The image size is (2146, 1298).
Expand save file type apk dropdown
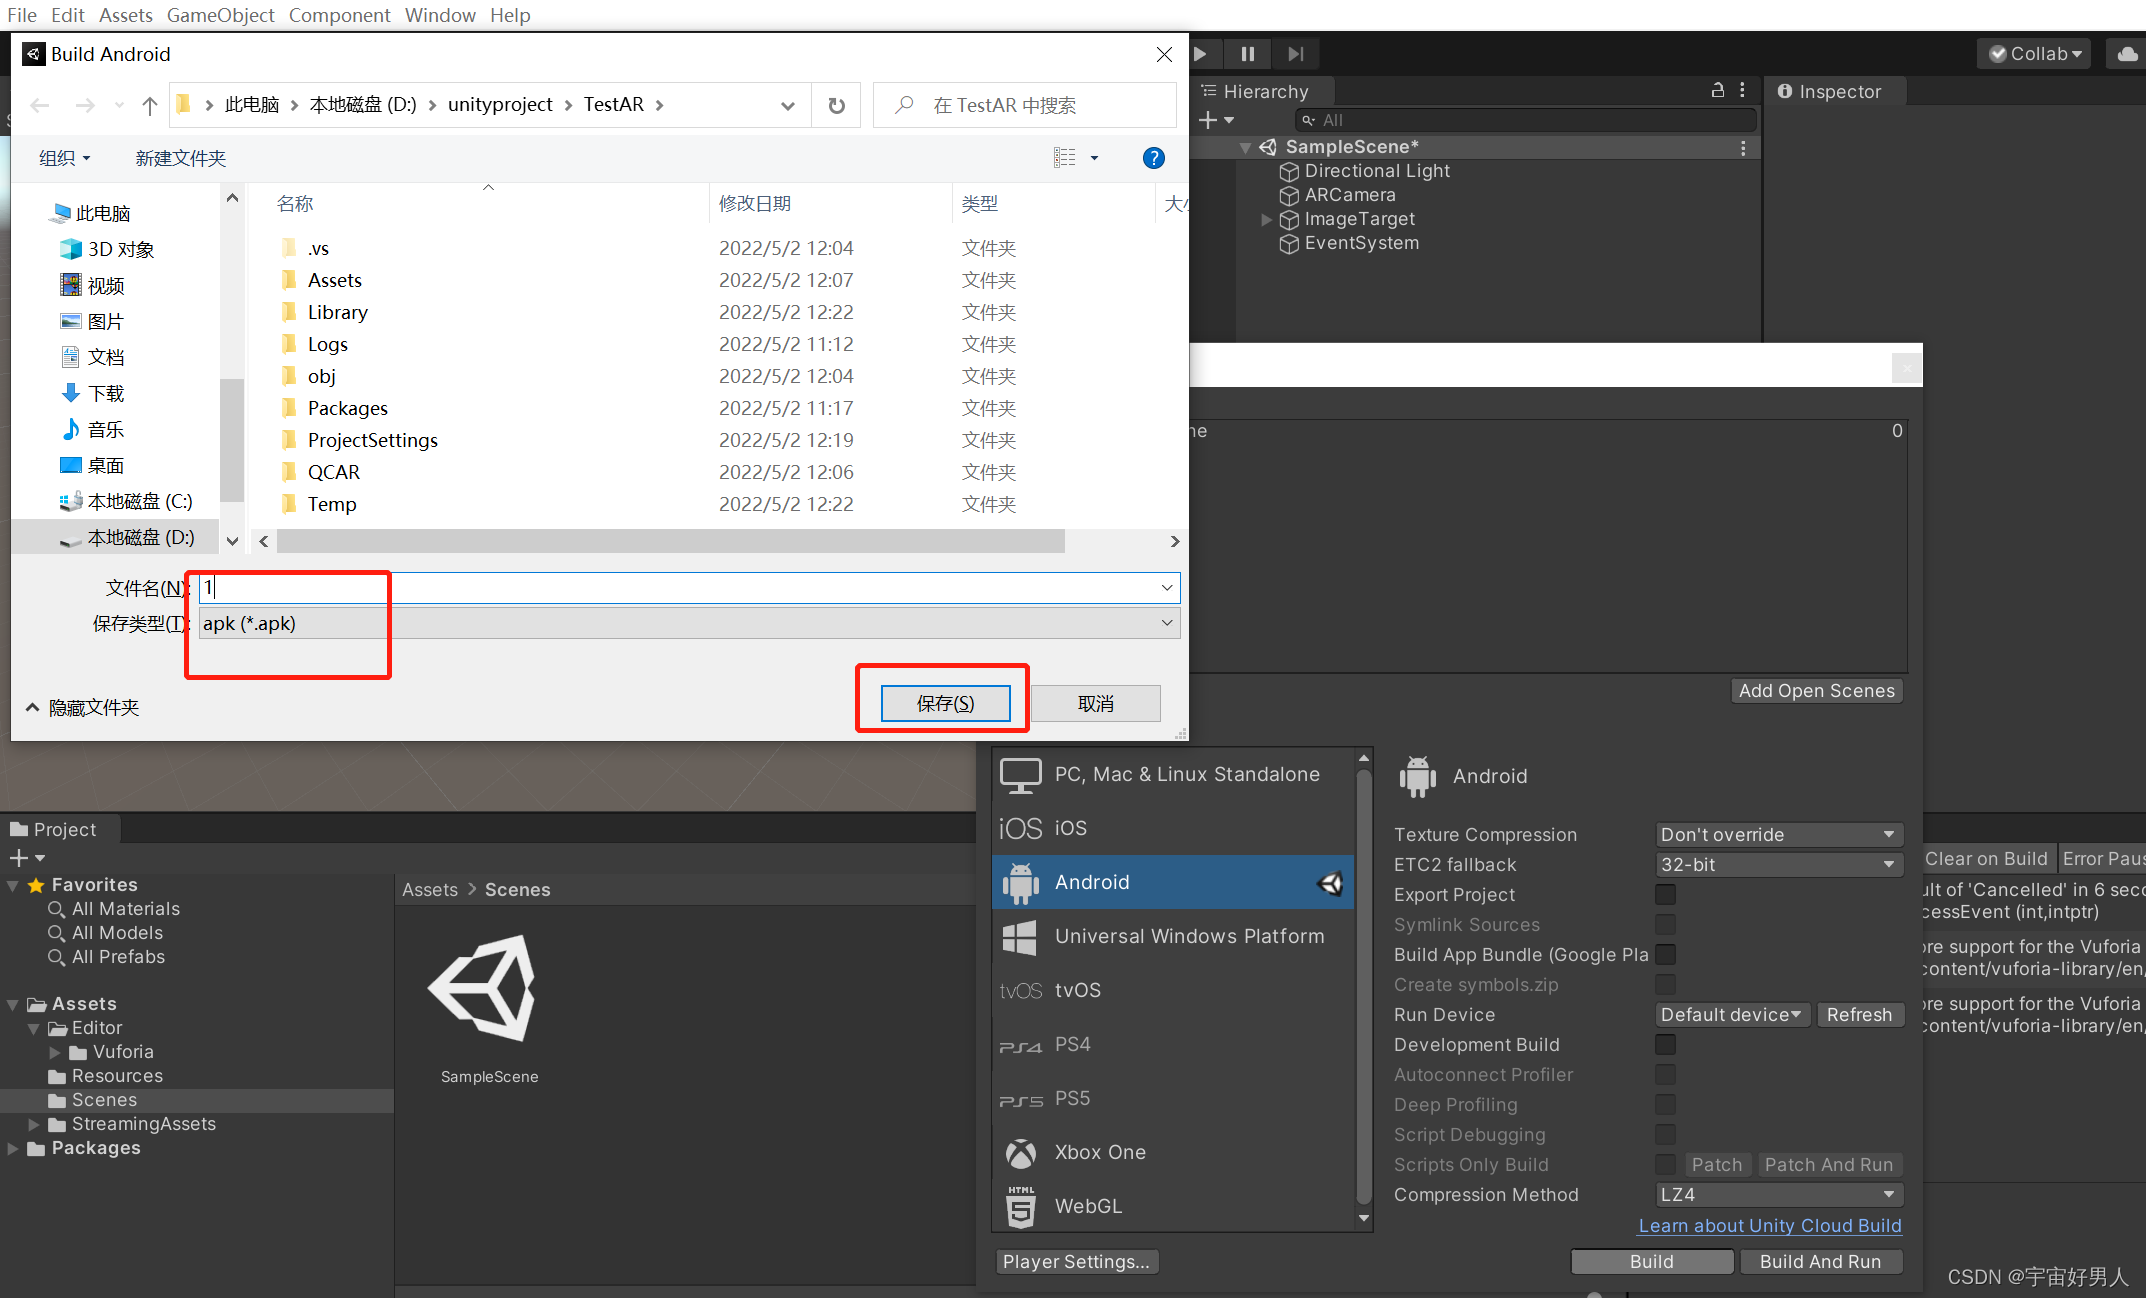click(1168, 622)
